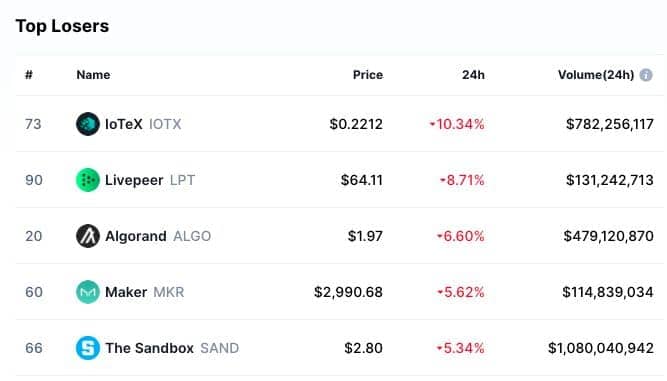This screenshot has width=667, height=381.
Task: Click Maker's price $2,990.68
Action: tap(348, 292)
